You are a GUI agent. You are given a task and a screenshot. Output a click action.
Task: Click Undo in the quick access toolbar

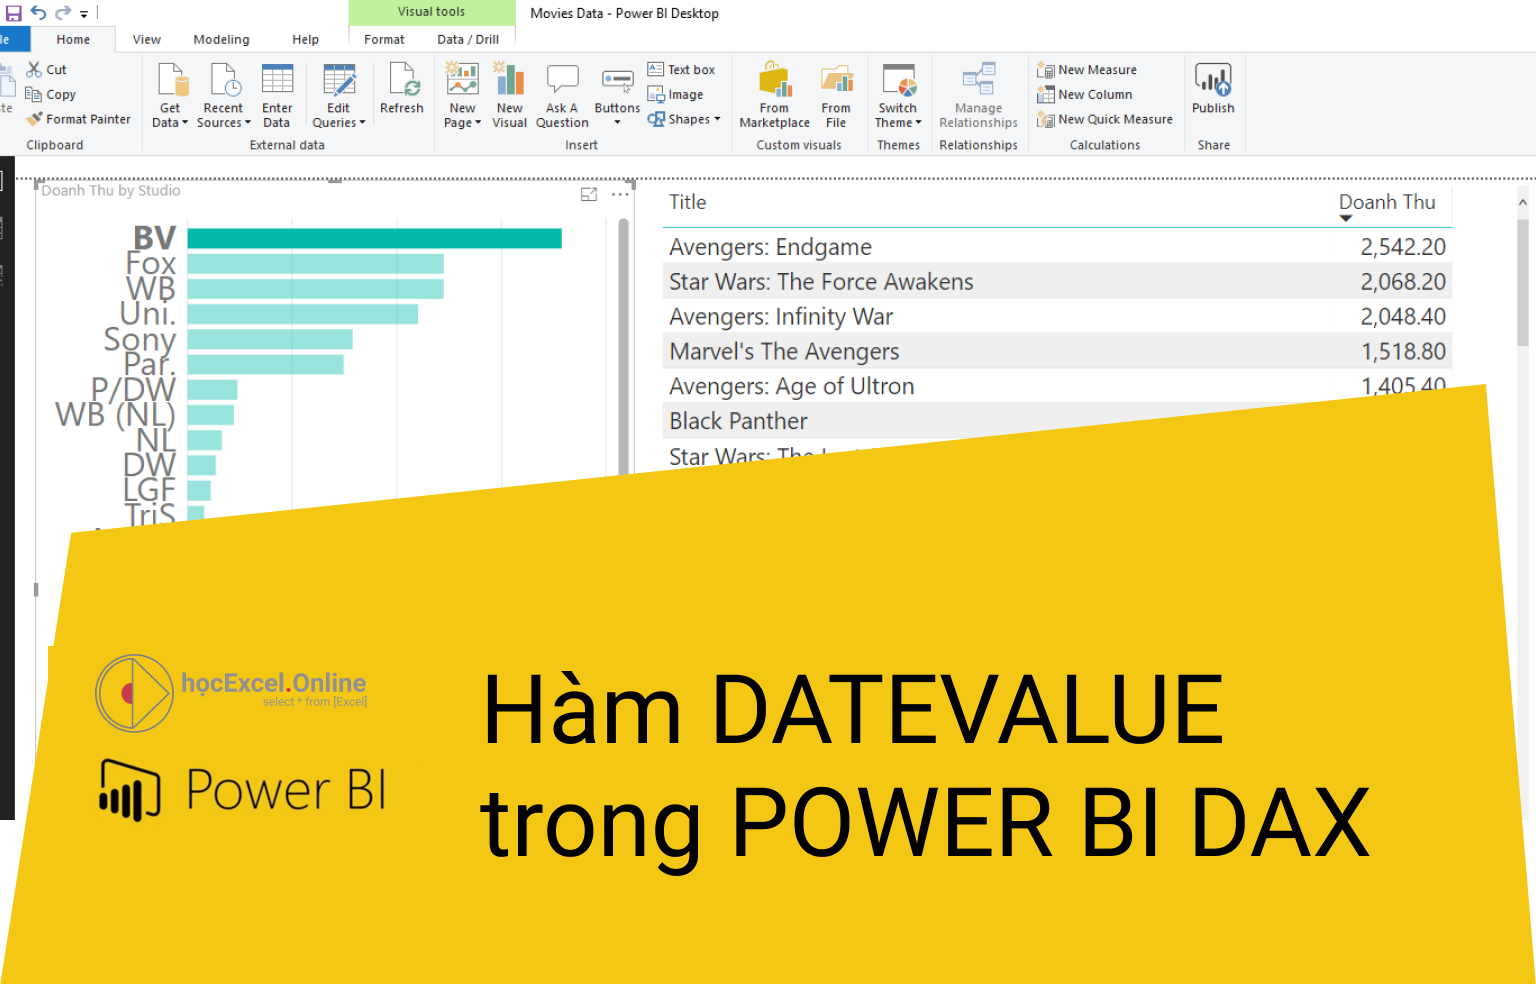(x=37, y=12)
